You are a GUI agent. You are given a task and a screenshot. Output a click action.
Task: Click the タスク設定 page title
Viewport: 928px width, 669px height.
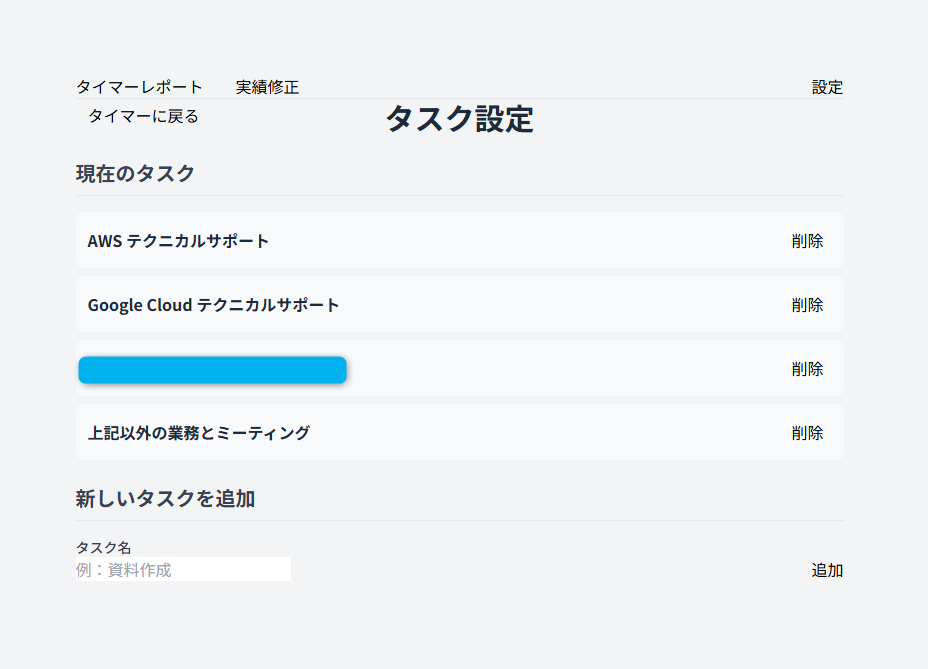click(x=460, y=119)
